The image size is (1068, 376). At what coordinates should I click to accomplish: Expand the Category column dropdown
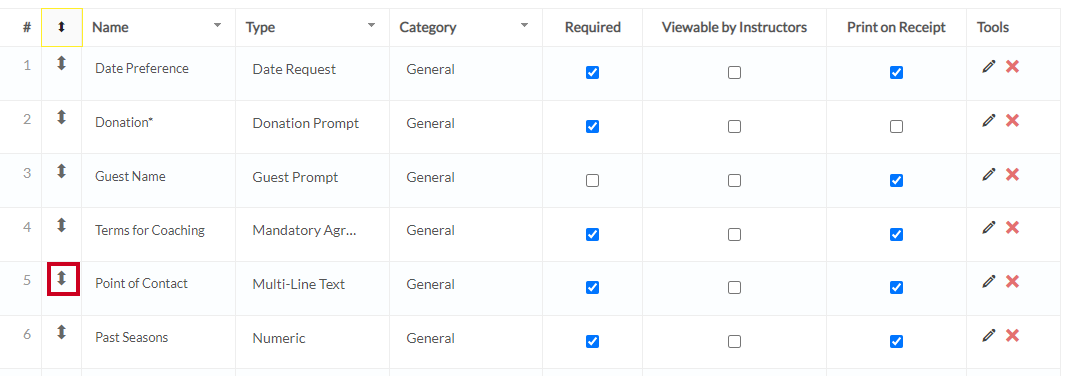524,25
